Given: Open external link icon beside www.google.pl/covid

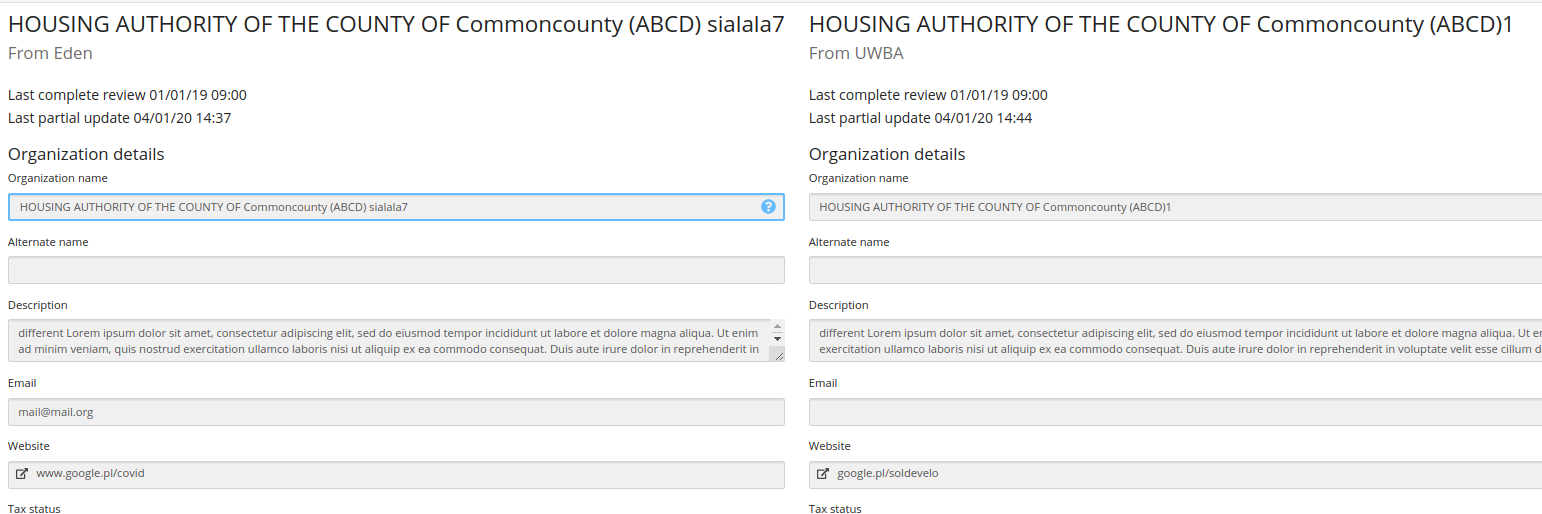Looking at the screenshot, I should [x=23, y=474].
